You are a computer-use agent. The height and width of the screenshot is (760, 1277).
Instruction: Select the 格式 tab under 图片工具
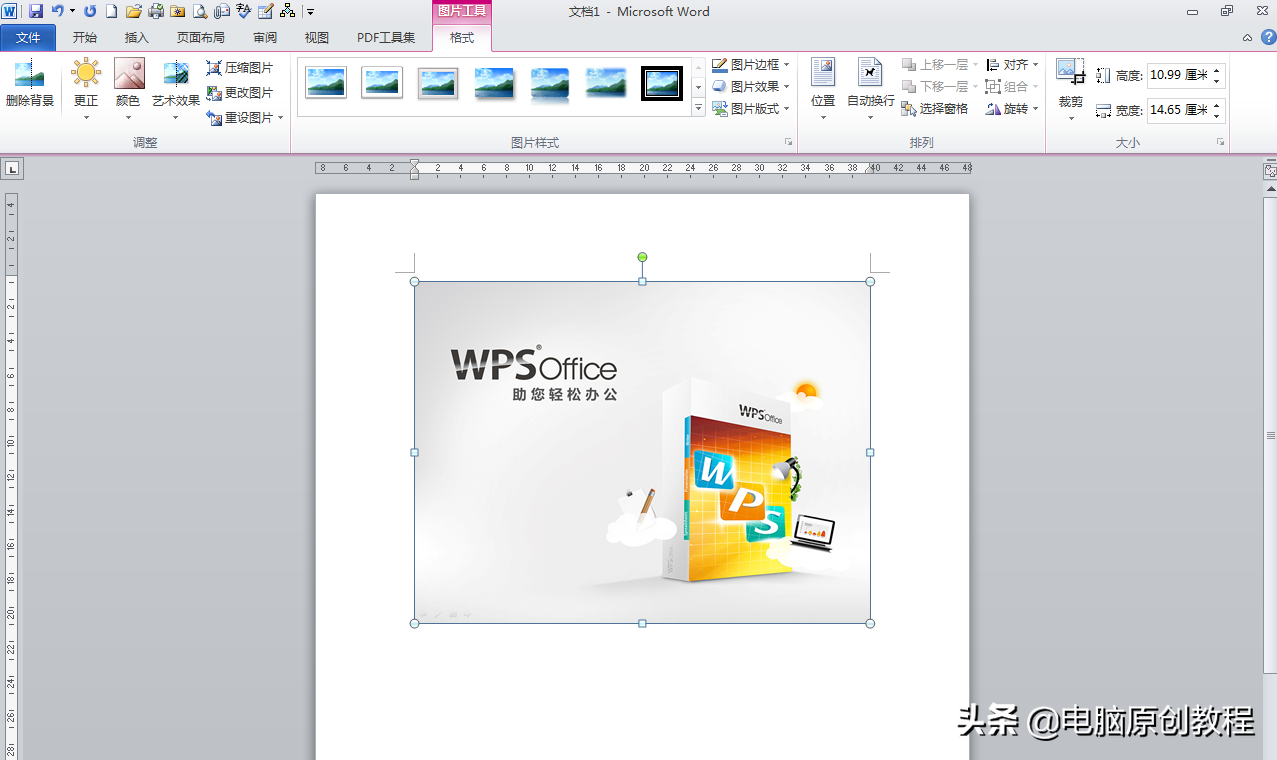[x=462, y=38]
